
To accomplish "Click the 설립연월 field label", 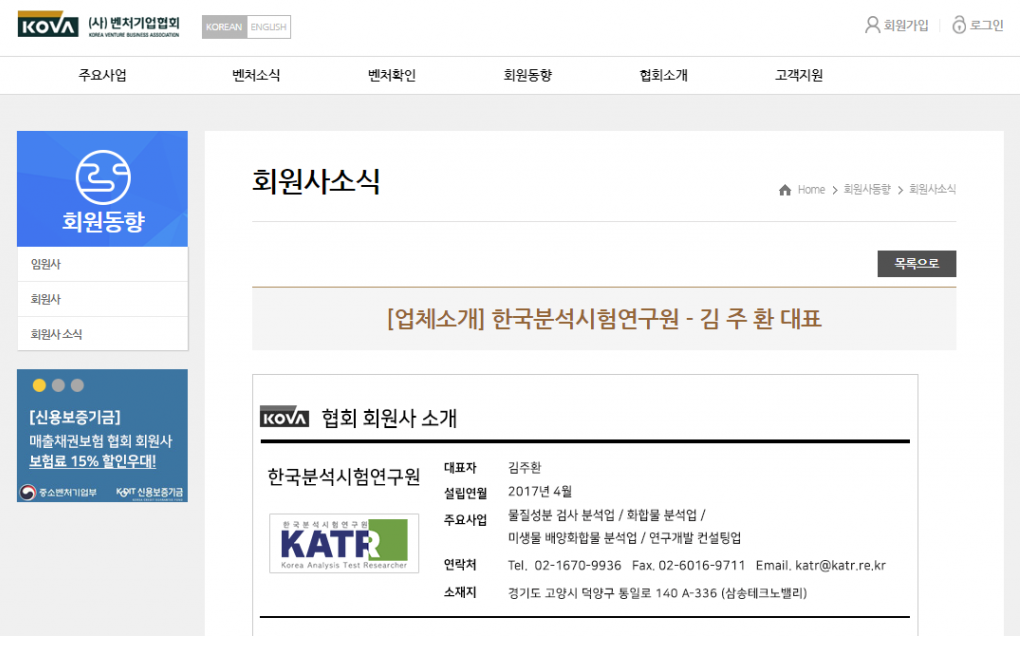I will coord(465,493).
